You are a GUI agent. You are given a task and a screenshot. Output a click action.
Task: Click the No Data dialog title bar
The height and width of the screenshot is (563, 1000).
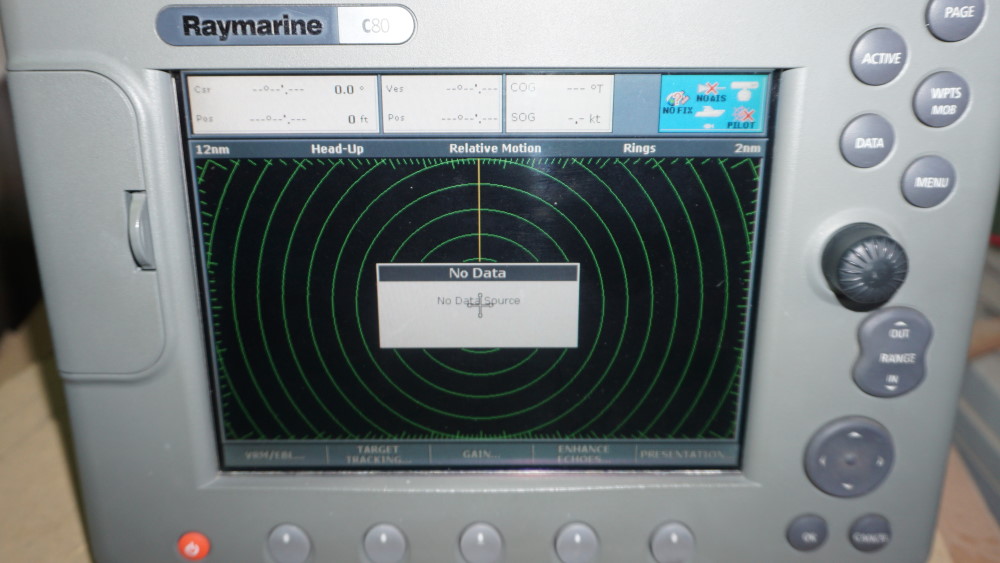pyautogui.click(x=478, y=273)
